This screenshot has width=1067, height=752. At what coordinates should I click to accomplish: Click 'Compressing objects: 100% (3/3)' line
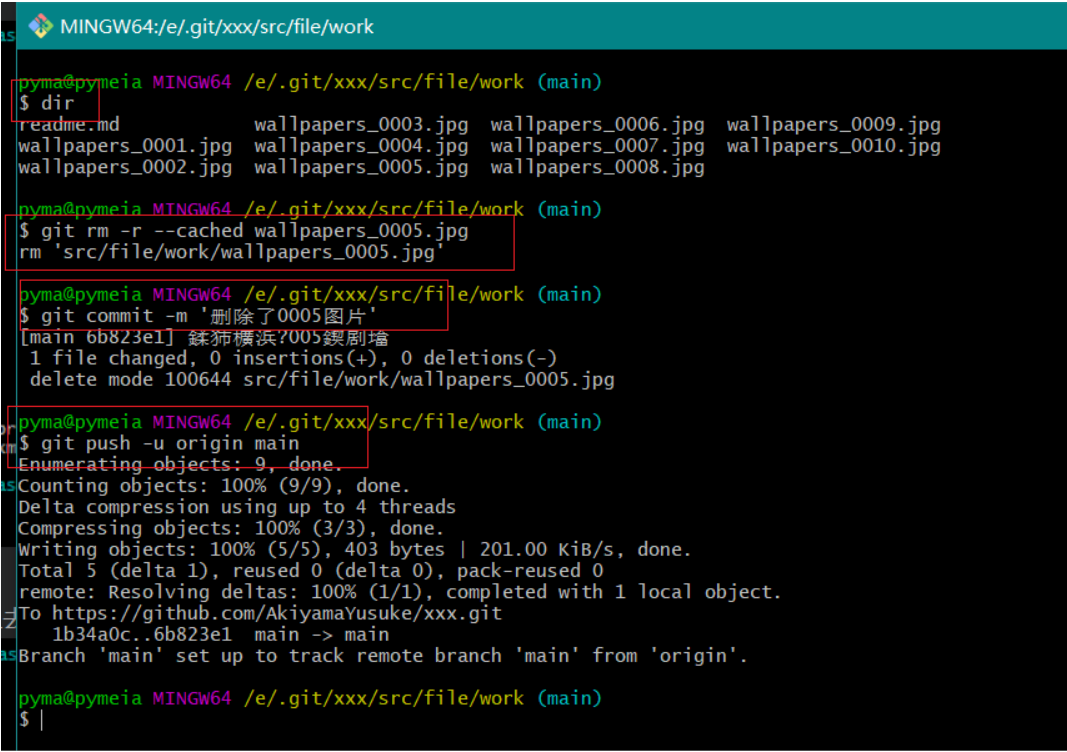(231, 528)
